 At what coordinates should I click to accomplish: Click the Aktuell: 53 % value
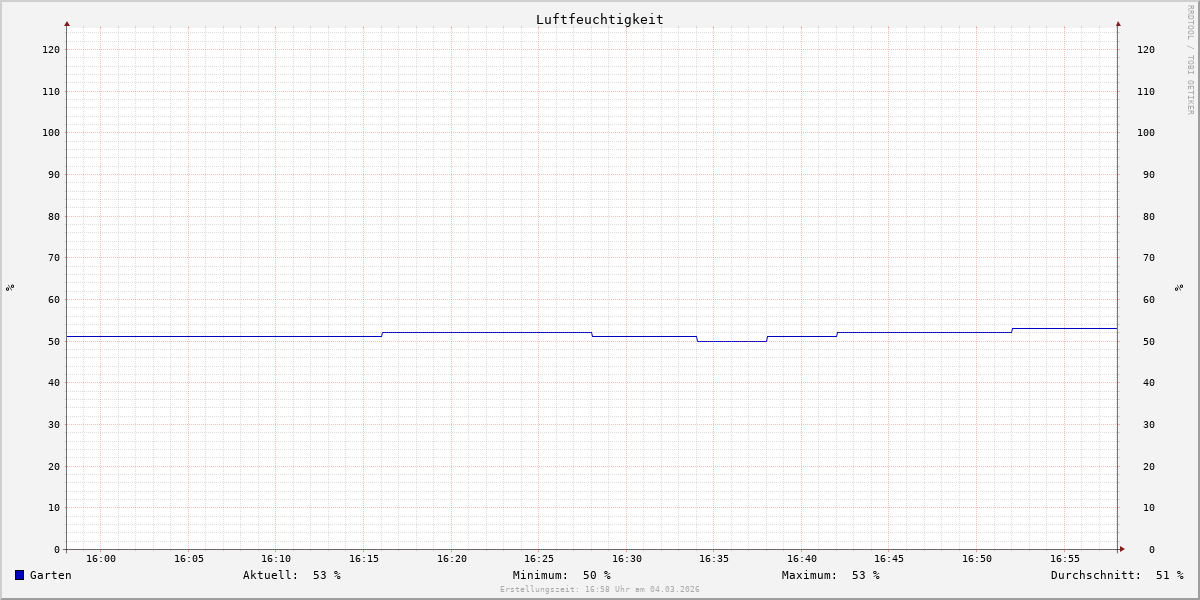point(292,575)
